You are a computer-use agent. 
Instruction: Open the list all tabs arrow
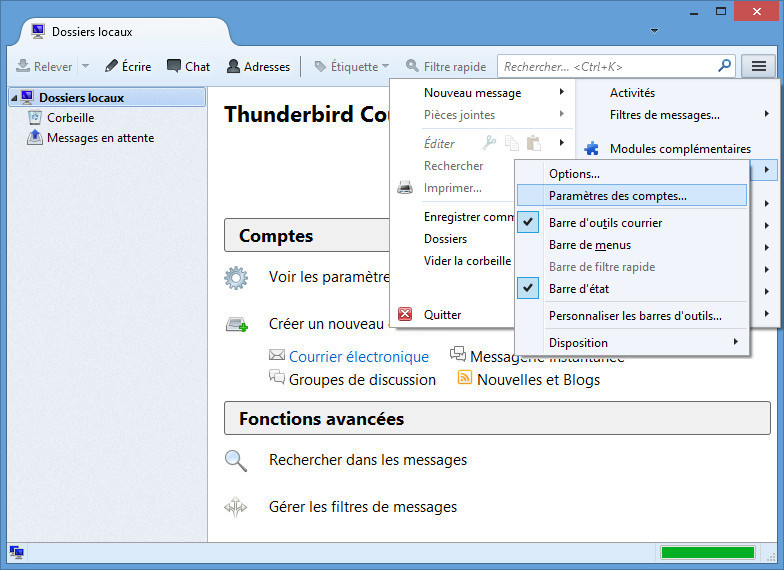[654, 31]
